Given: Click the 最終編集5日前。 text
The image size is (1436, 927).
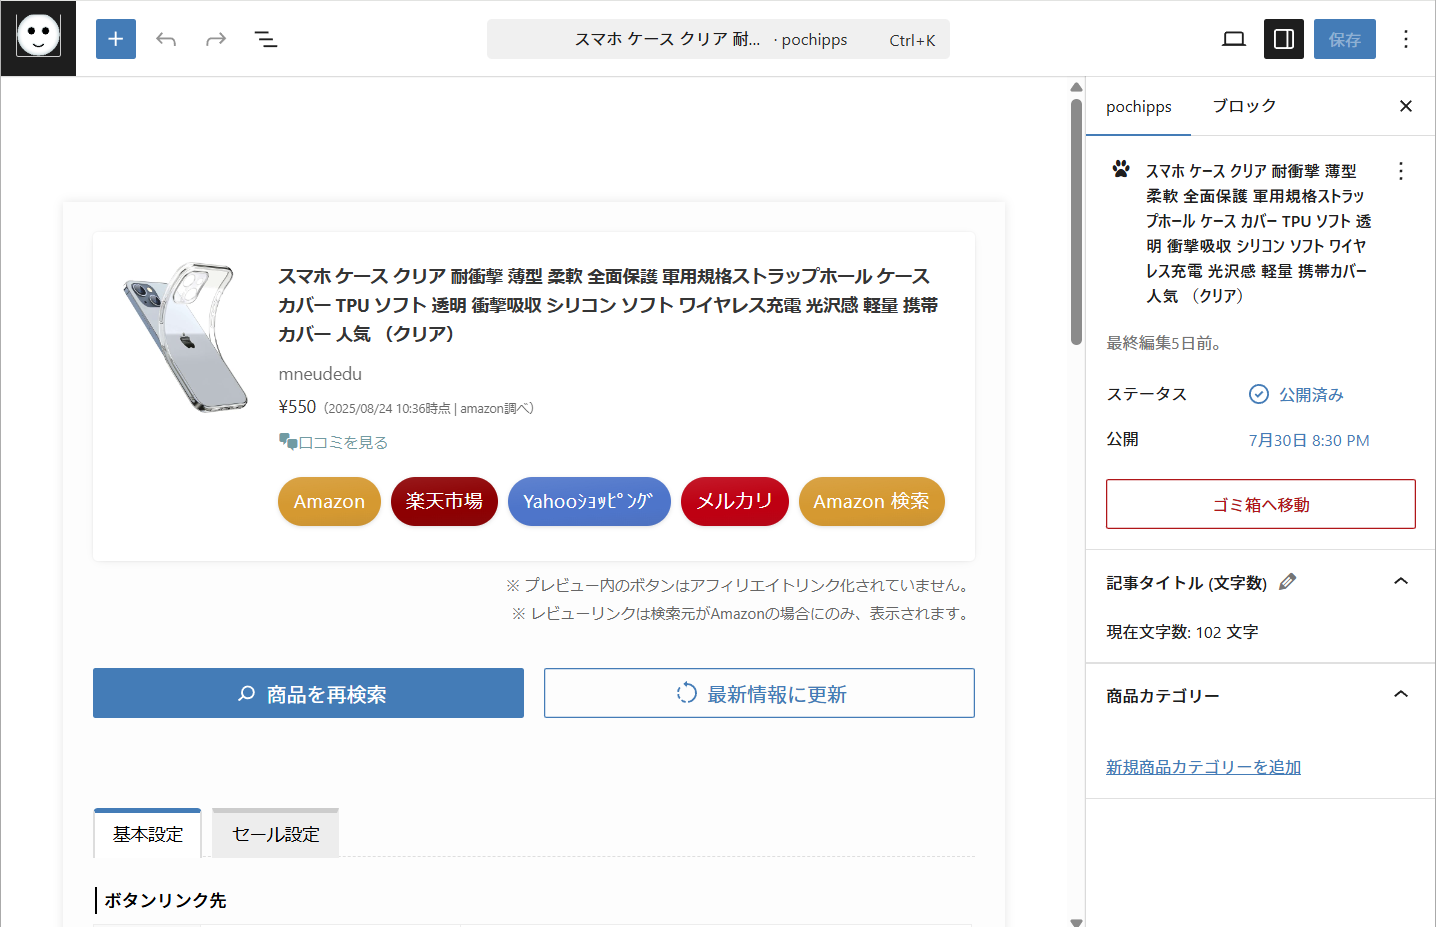Looking at the screenshot, I should 1164,343.
